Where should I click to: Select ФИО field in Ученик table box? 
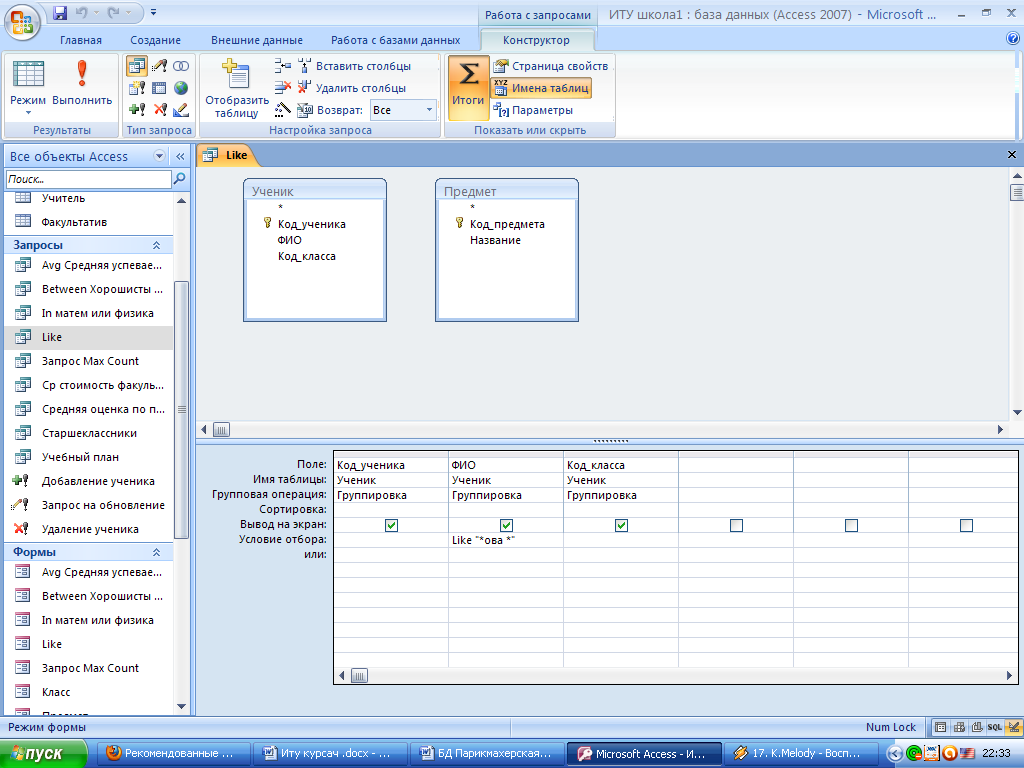point(290,240)
